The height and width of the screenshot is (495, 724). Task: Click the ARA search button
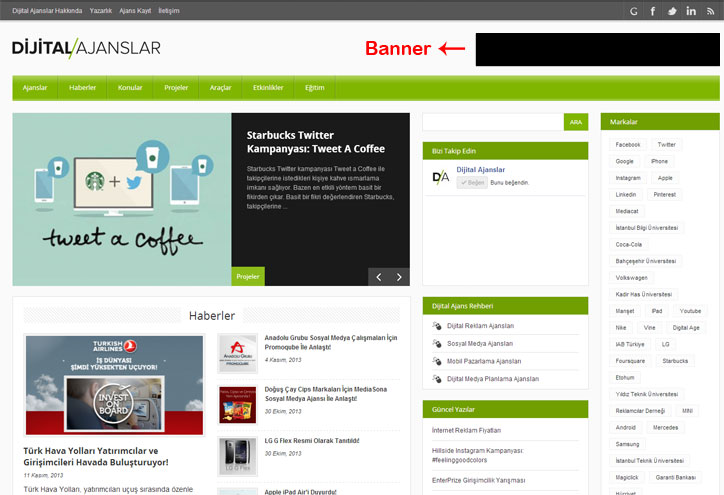click(576, 122)
